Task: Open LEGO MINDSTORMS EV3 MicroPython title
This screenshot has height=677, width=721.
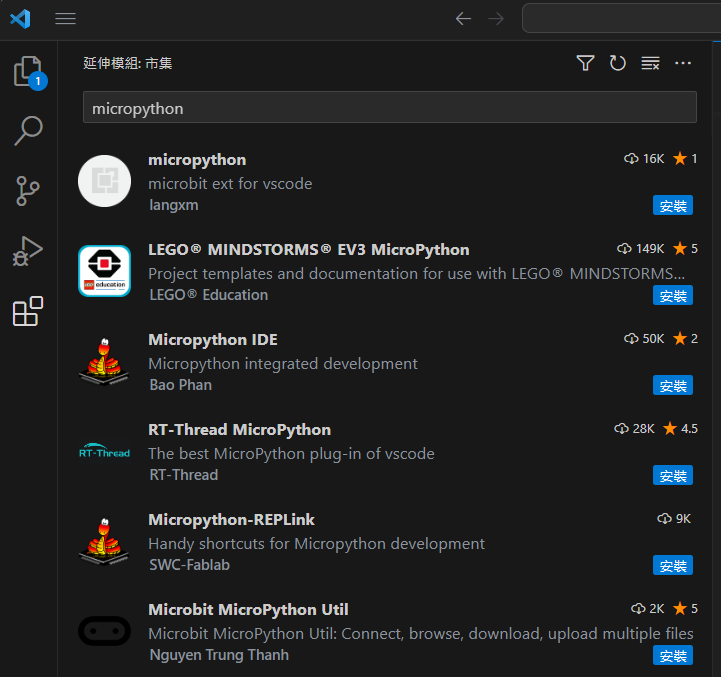Action: click(309, 250)
